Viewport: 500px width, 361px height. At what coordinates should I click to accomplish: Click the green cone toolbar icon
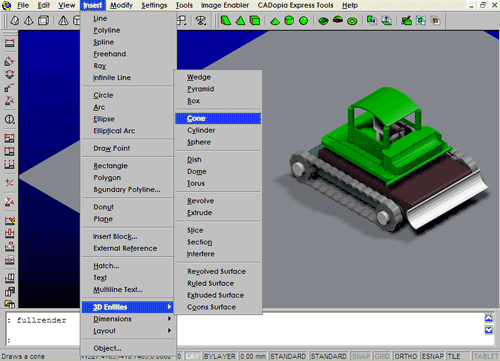(x=275, y=21)
